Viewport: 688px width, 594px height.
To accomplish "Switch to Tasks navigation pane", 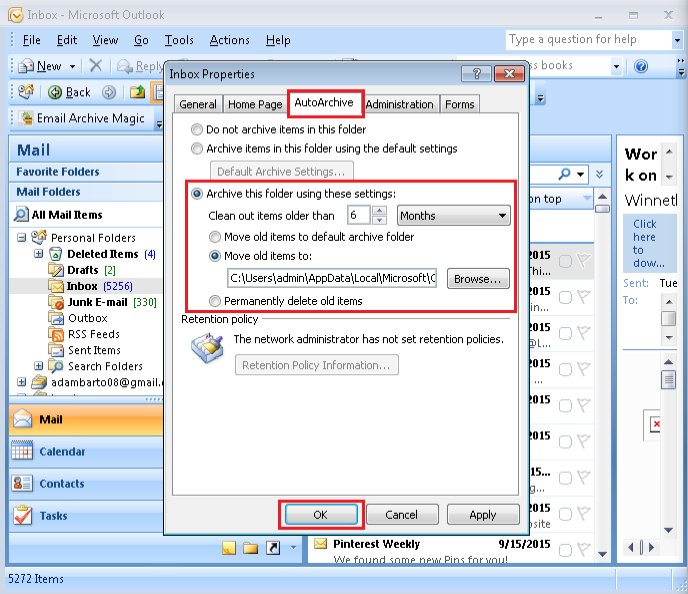I will click(x=86, y=515).
